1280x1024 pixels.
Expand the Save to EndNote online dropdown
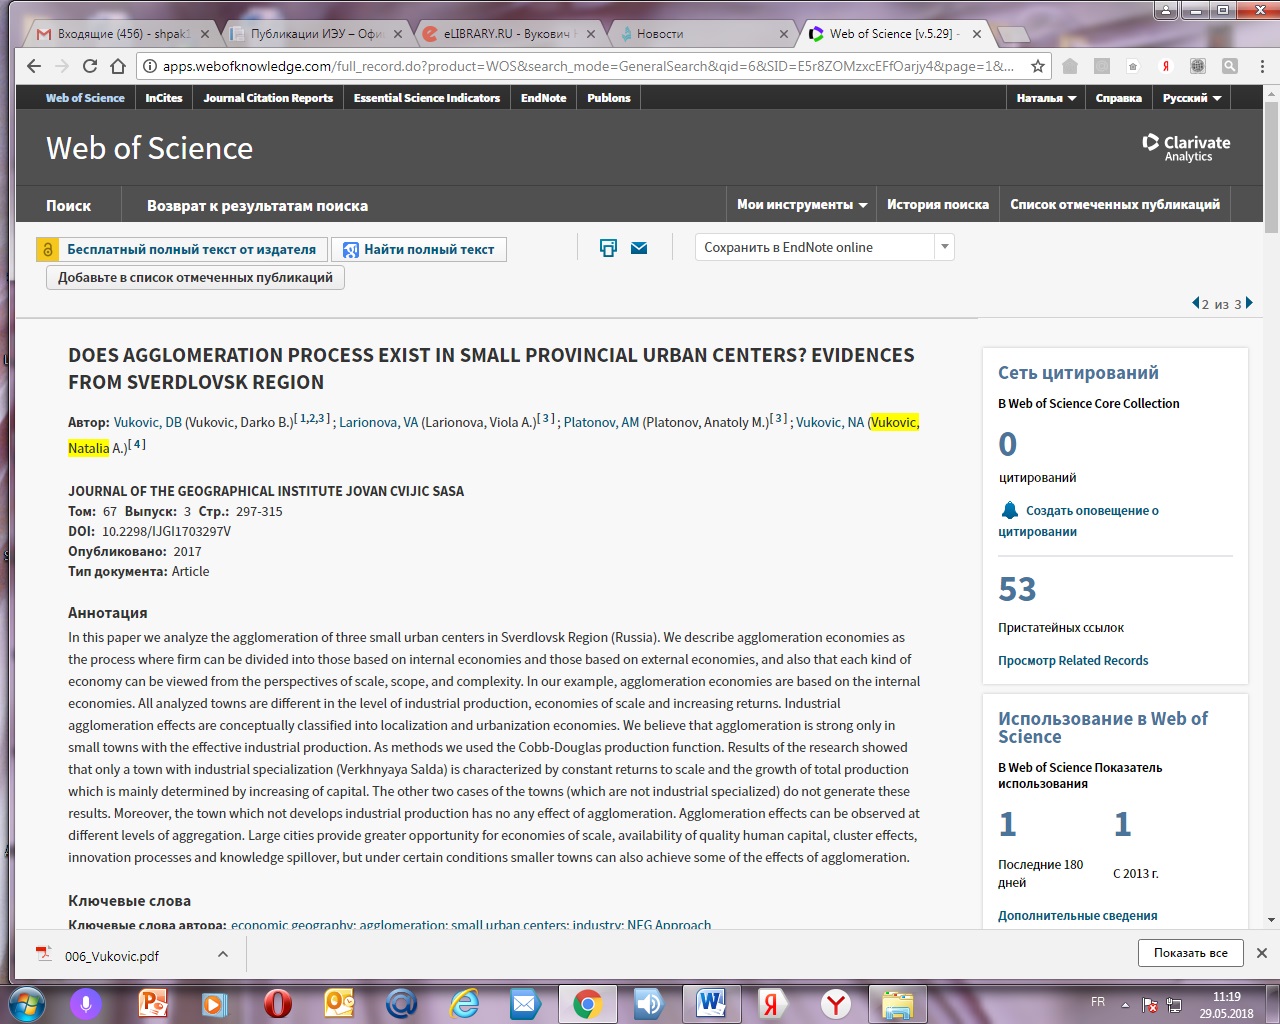point(944,247)
